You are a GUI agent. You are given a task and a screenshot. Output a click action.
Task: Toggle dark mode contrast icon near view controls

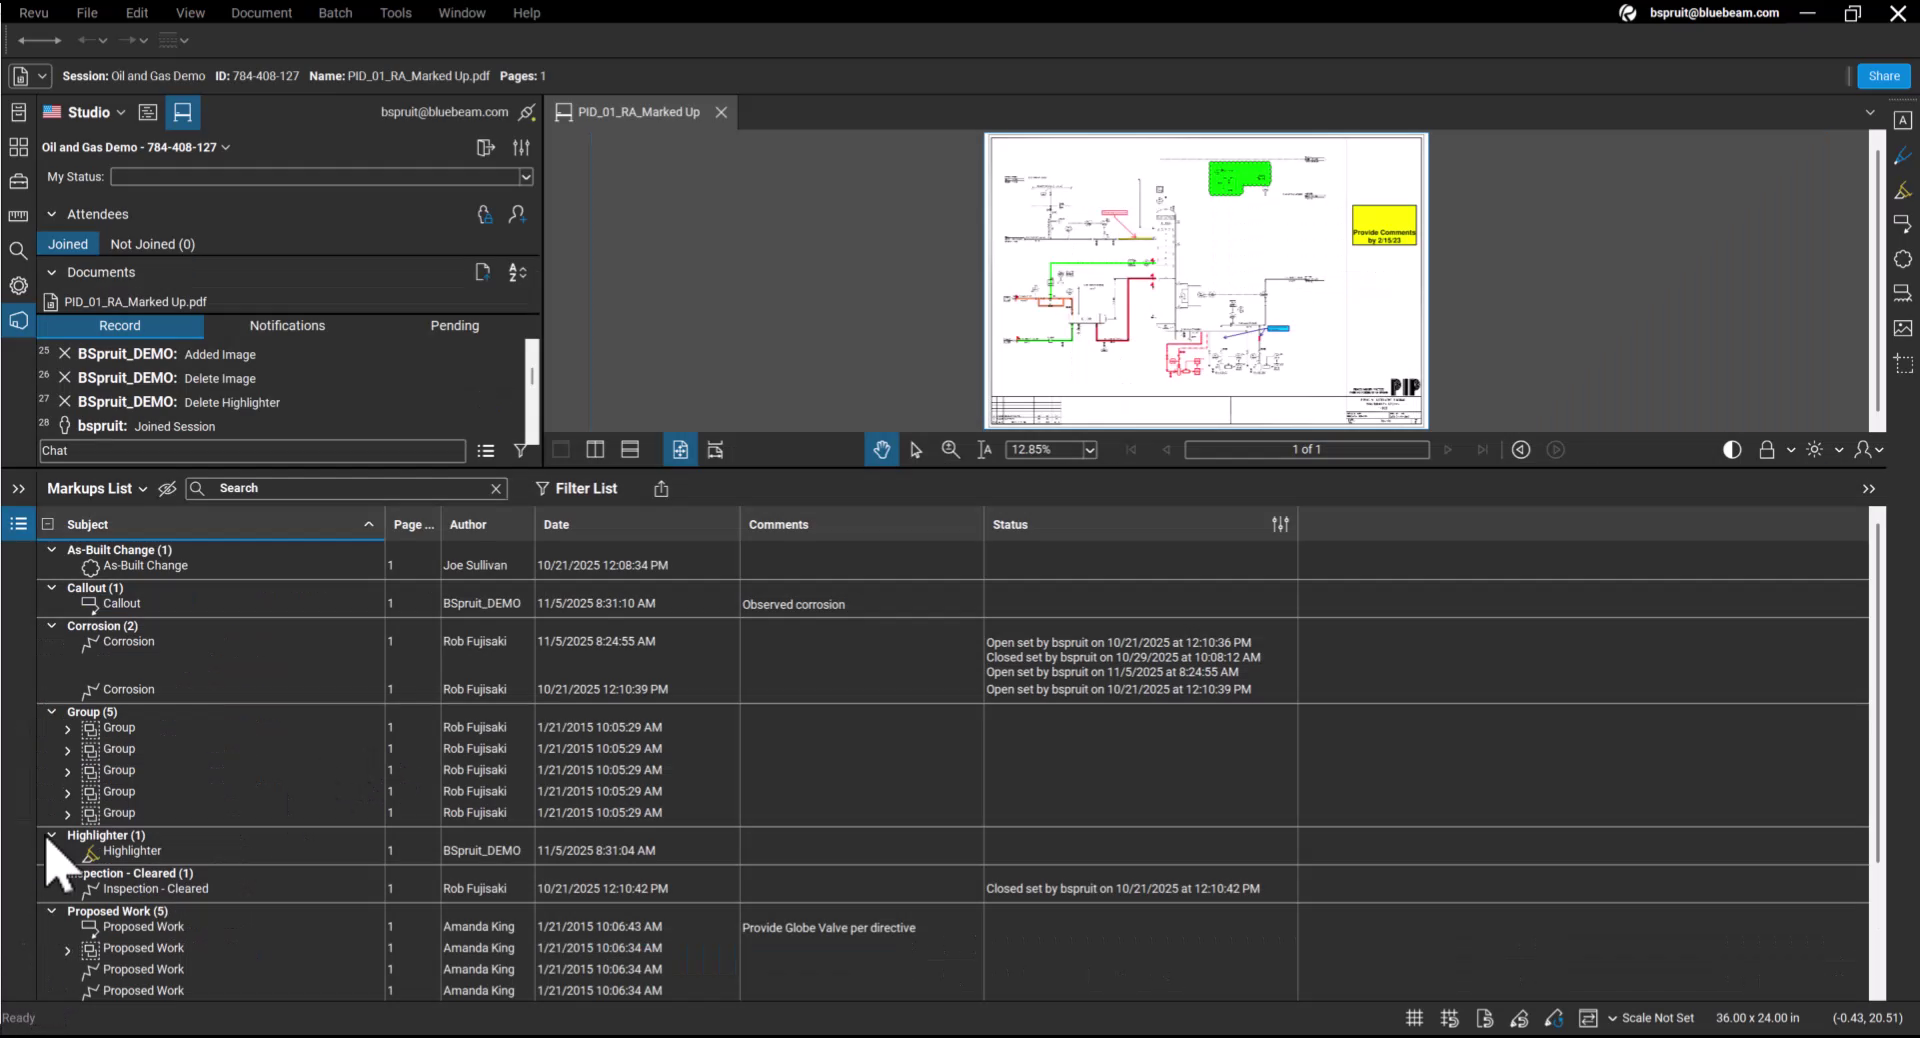(x=1731, y=450)
